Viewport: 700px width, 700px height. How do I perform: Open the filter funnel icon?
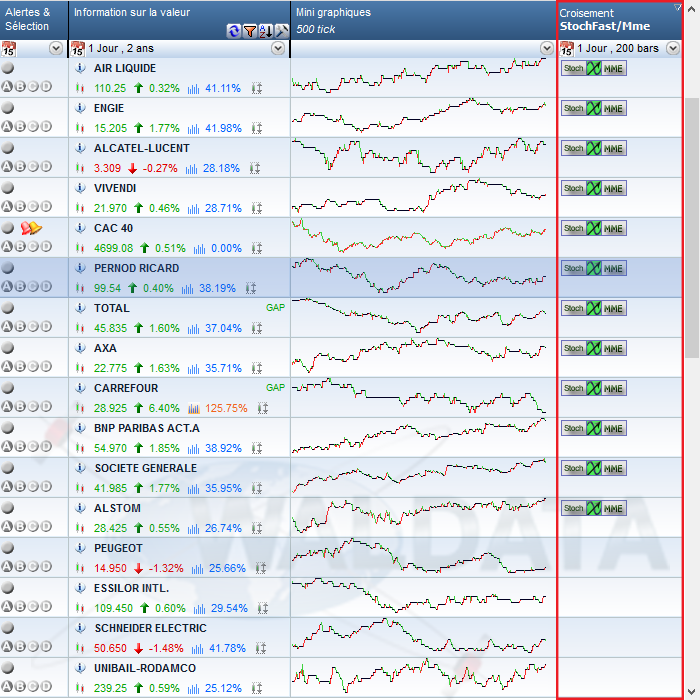click(x=250, y=31)
